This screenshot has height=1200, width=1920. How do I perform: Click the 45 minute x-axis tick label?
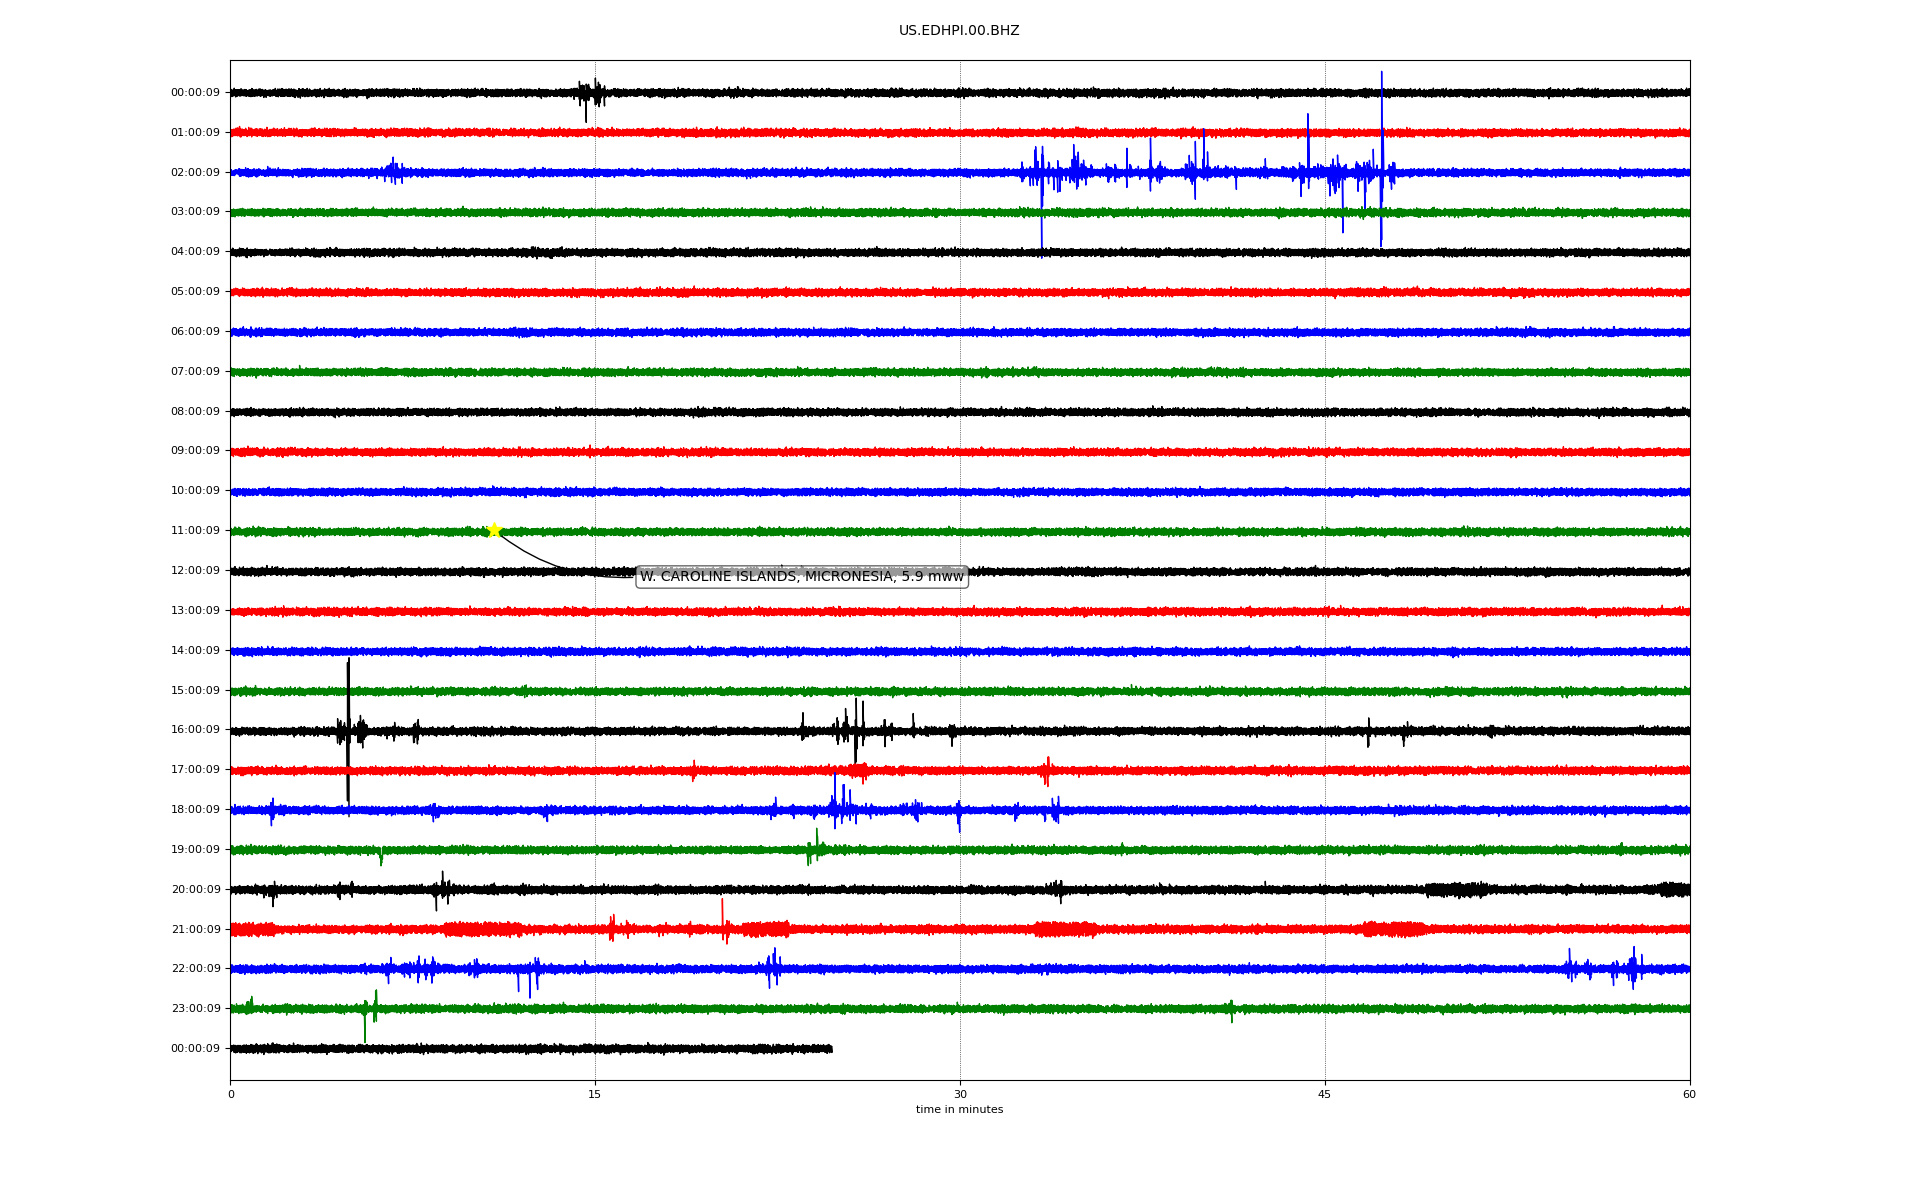point(1325,1094)
